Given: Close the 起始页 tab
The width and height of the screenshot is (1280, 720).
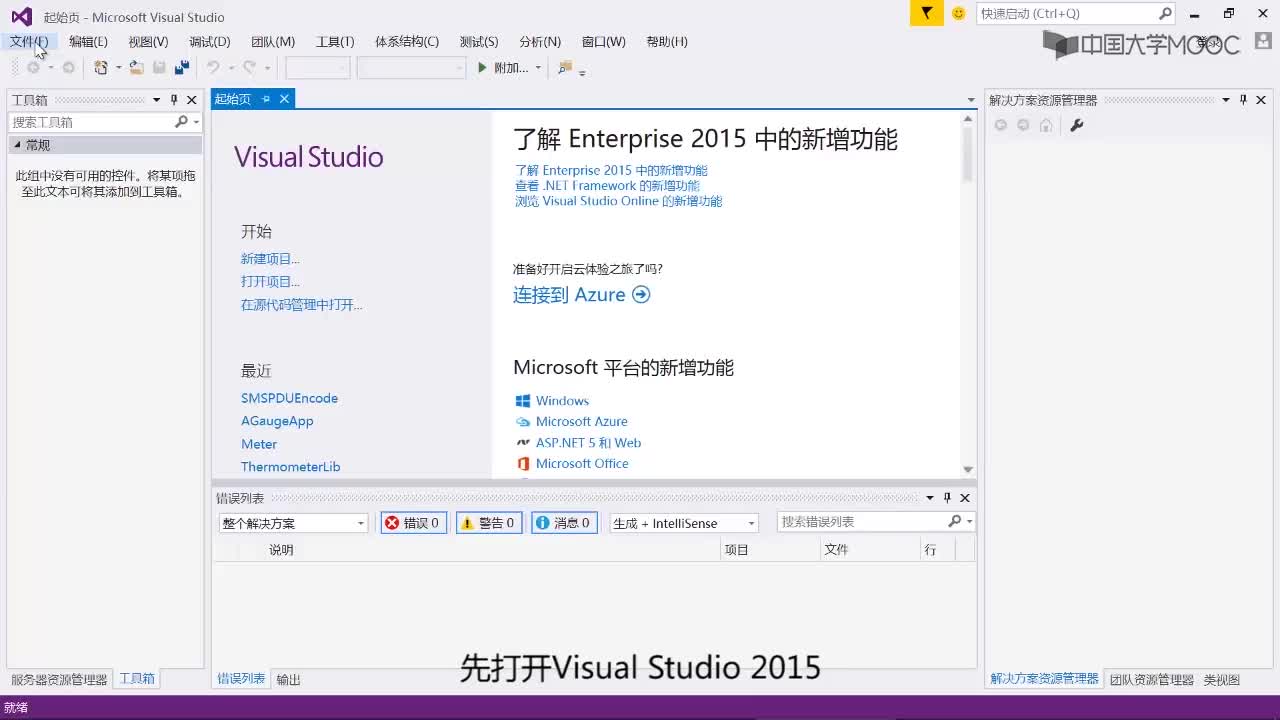Looking at the screenshot, I should tap(284, 99).
